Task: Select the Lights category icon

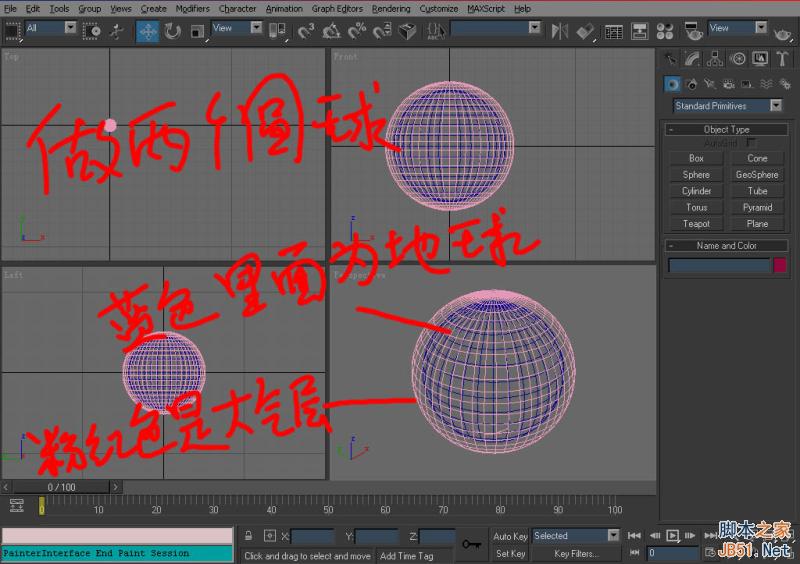Action: pos(710,84)
